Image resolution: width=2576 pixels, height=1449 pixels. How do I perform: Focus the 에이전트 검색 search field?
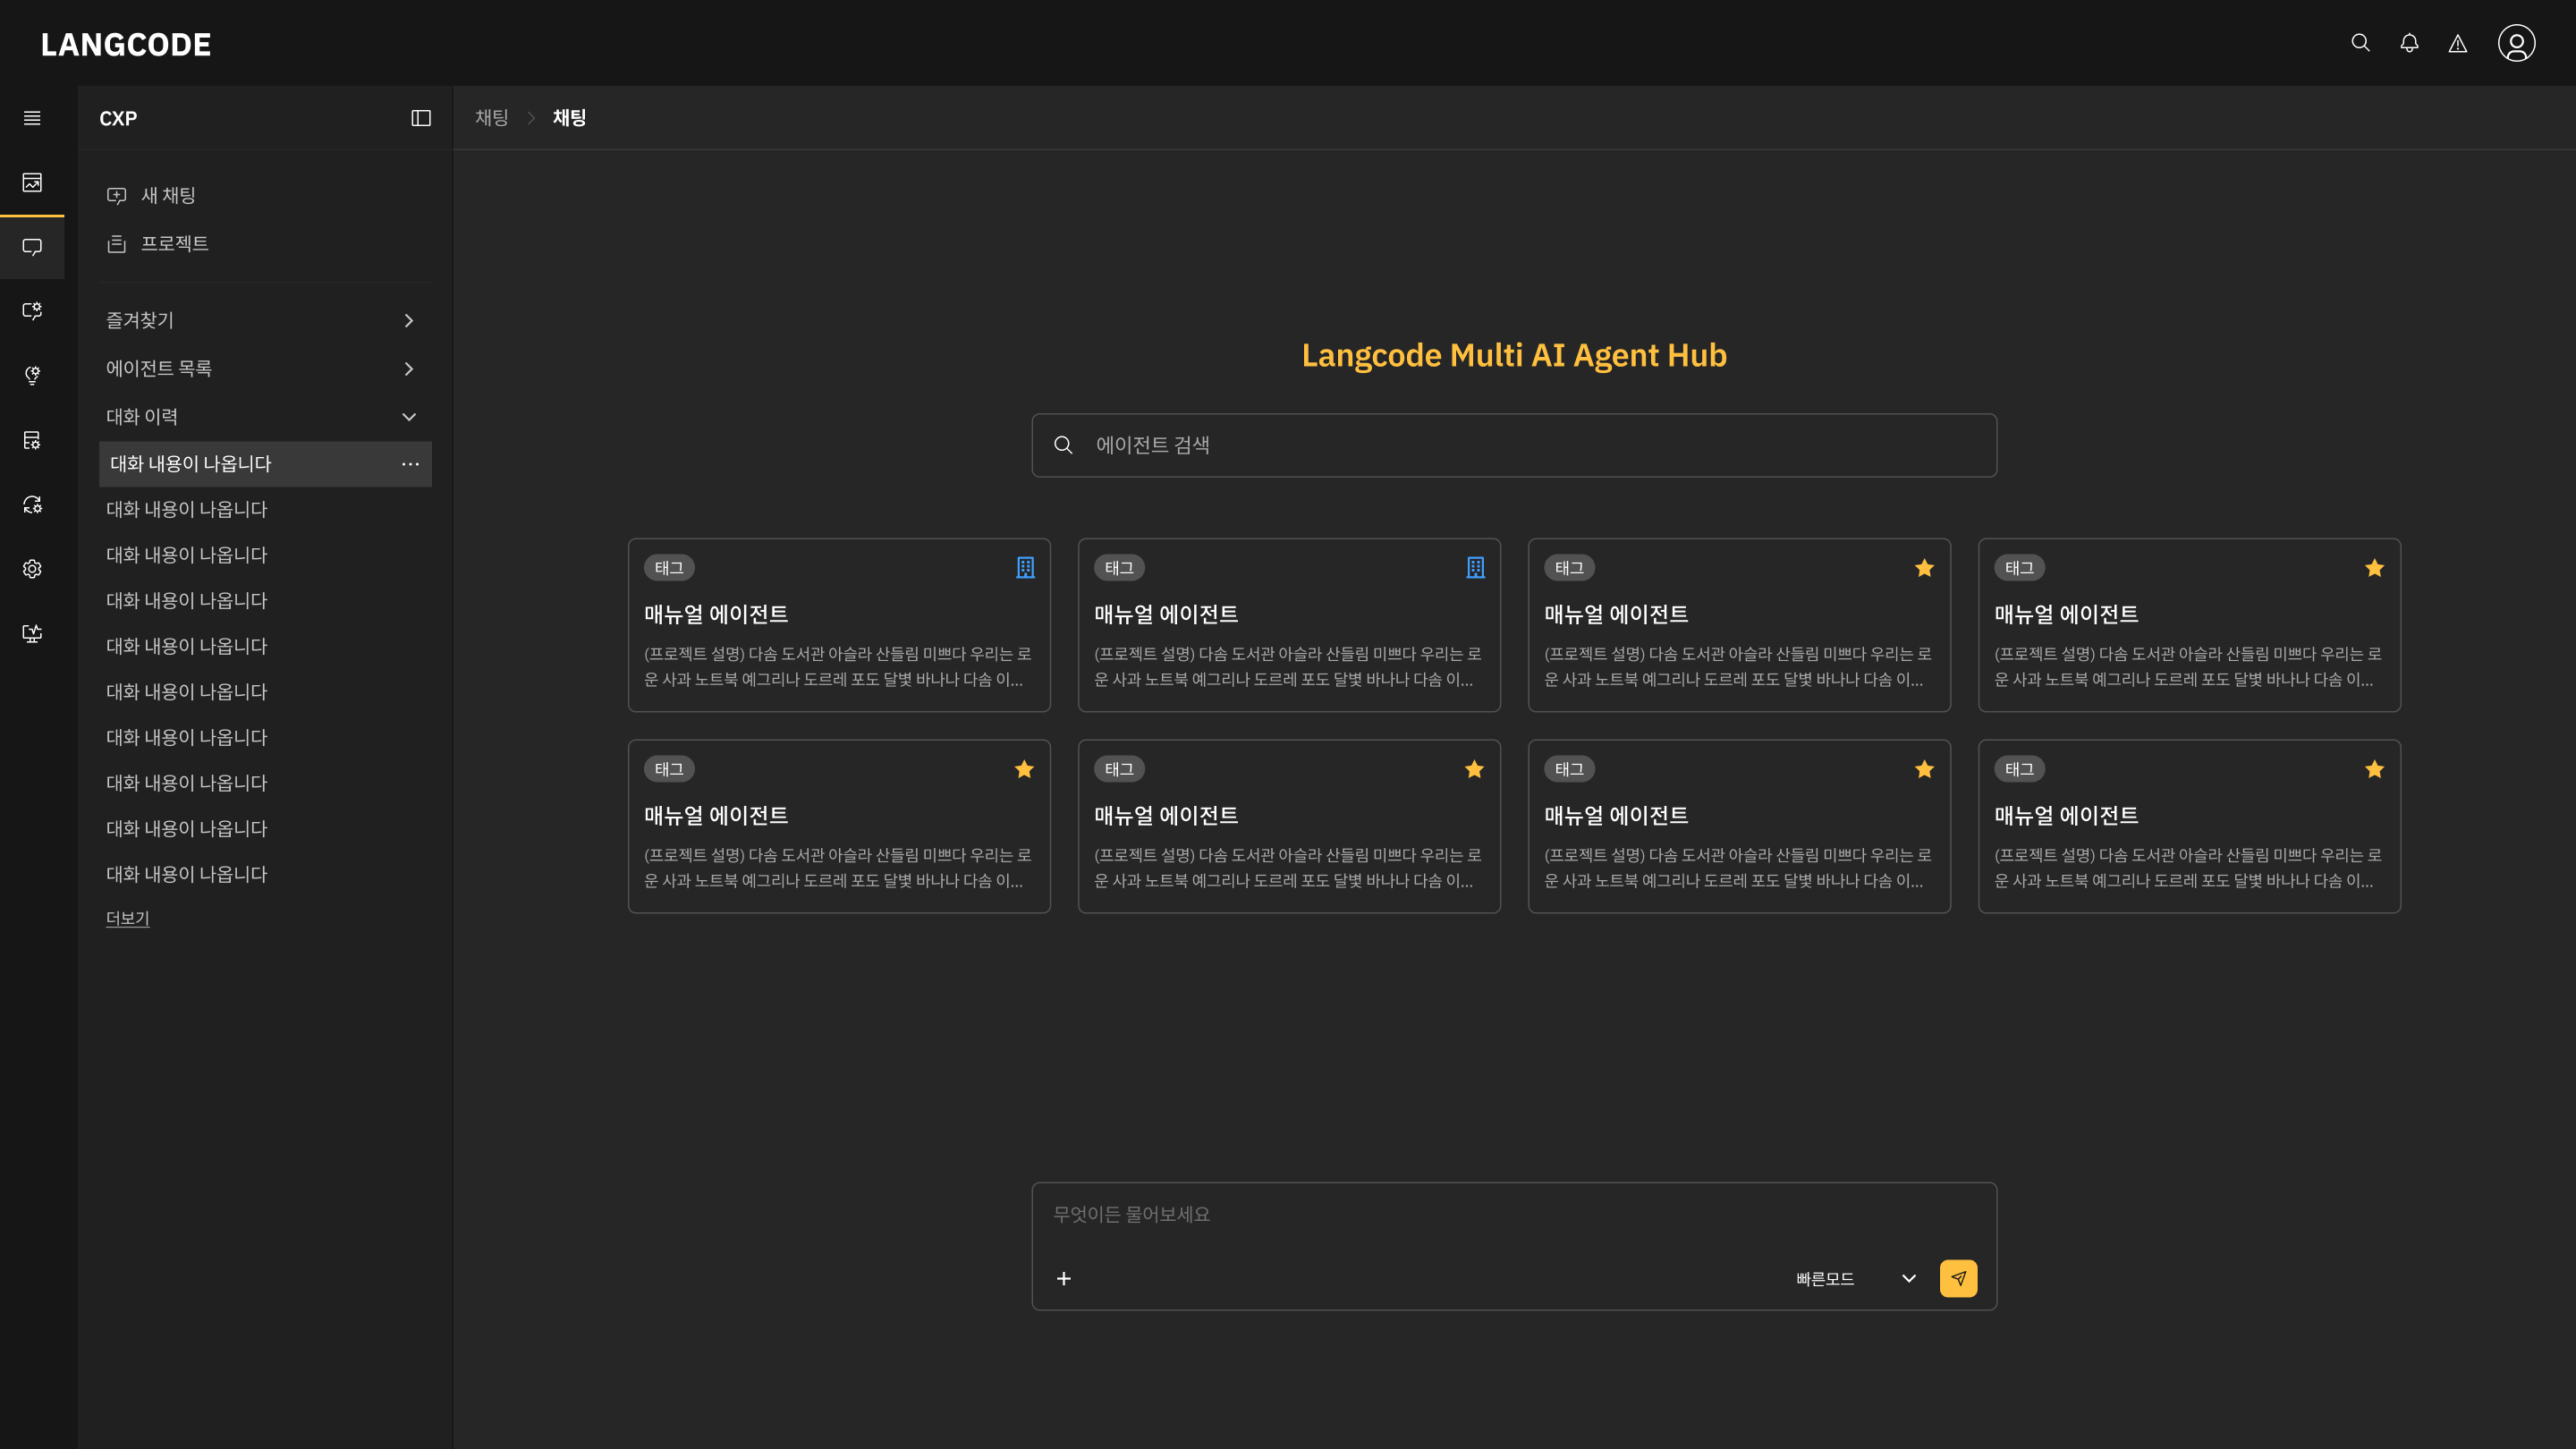(1514, 445)
